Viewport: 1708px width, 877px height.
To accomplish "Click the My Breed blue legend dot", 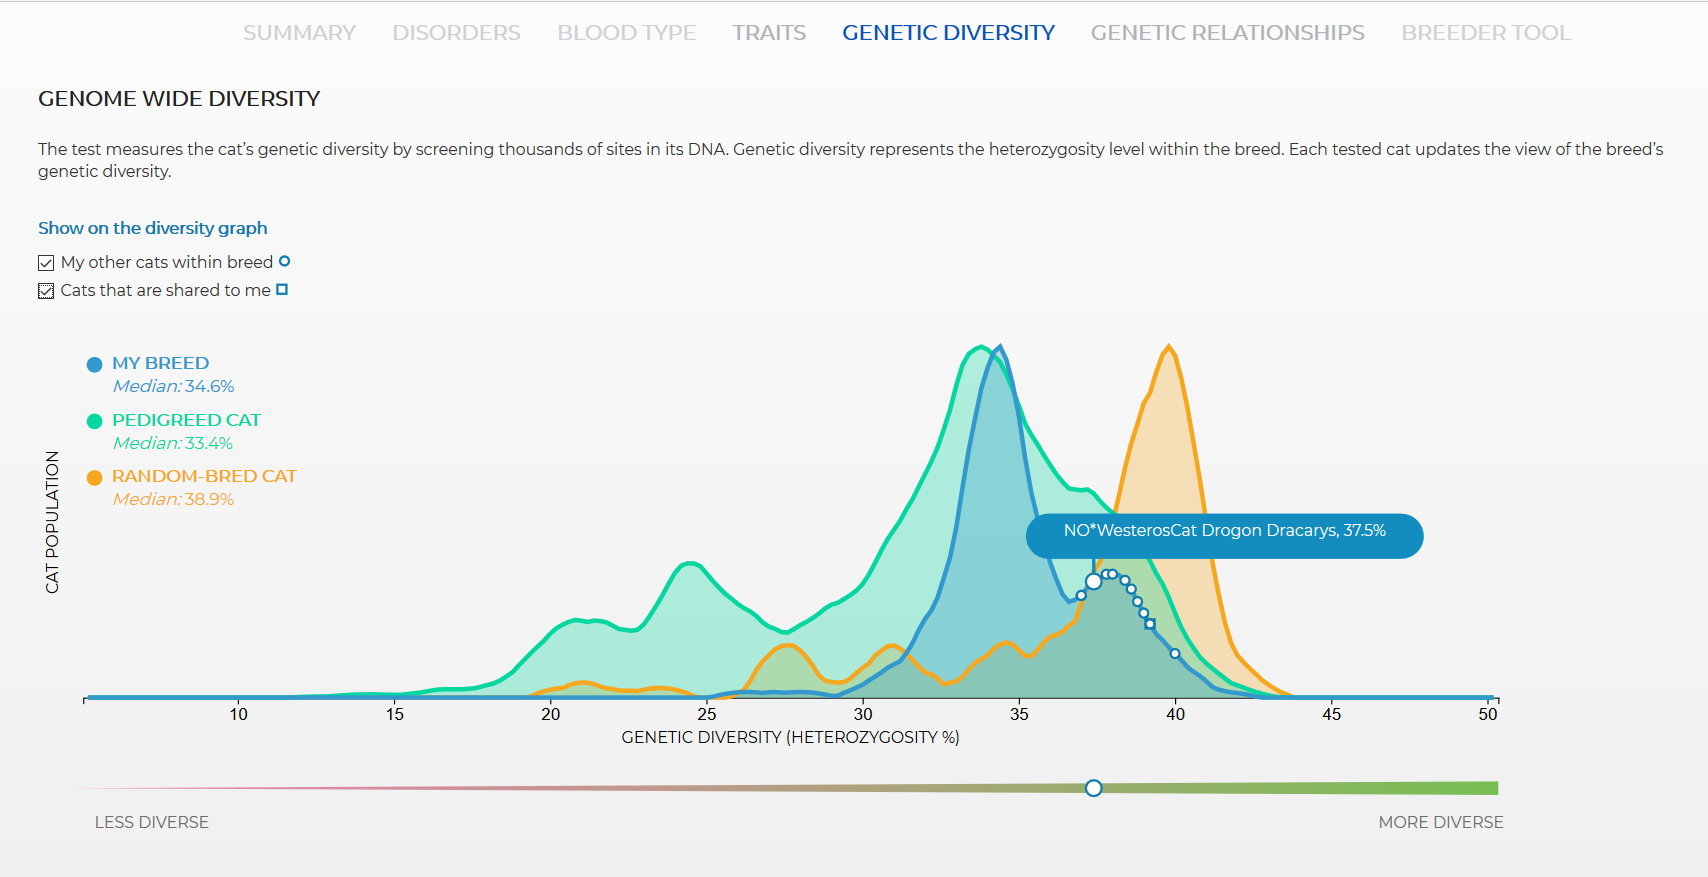I will click(x=95, y=365).
